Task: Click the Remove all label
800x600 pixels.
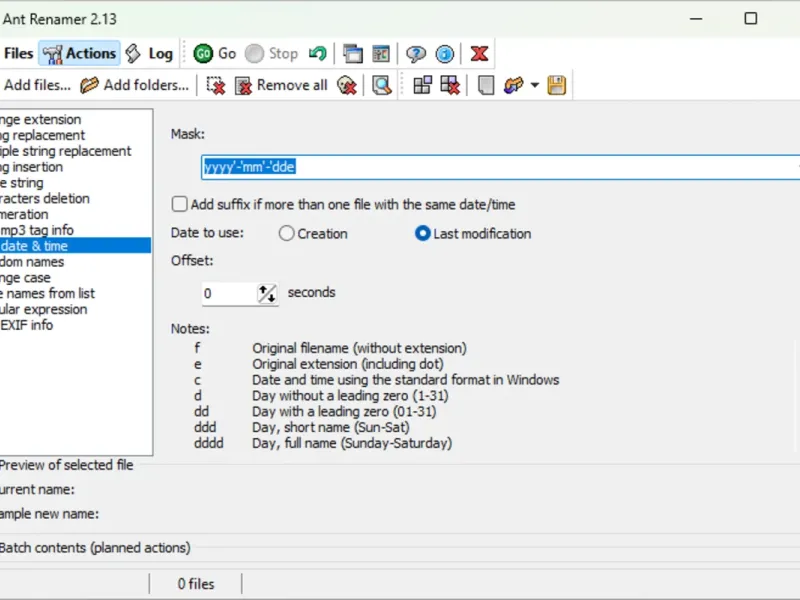Action: click(x=292, y=85)
